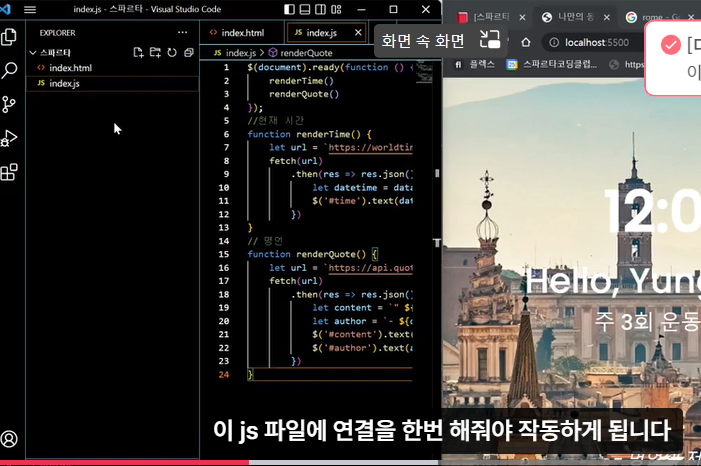This screenshot has width=701, height=466.
Task: Open the Run and Debug view
Action: [9, 138]
